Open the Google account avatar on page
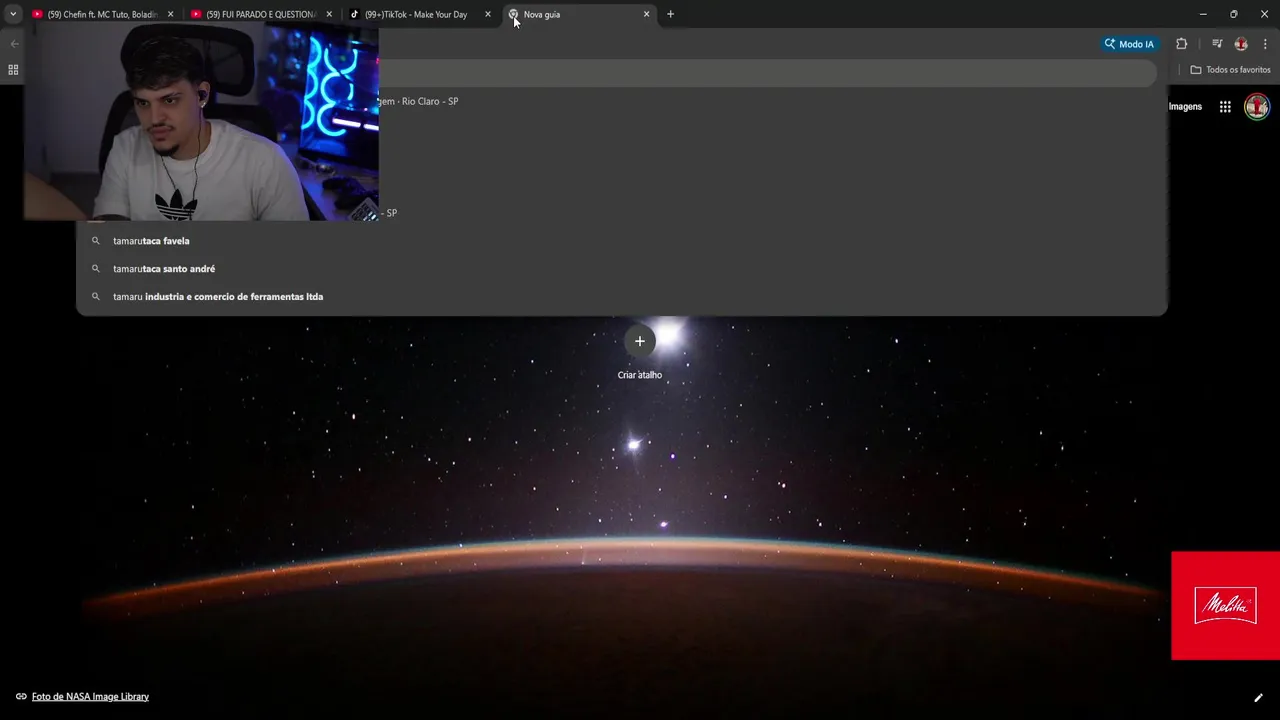1280x720 pixels. point(1257,106)
